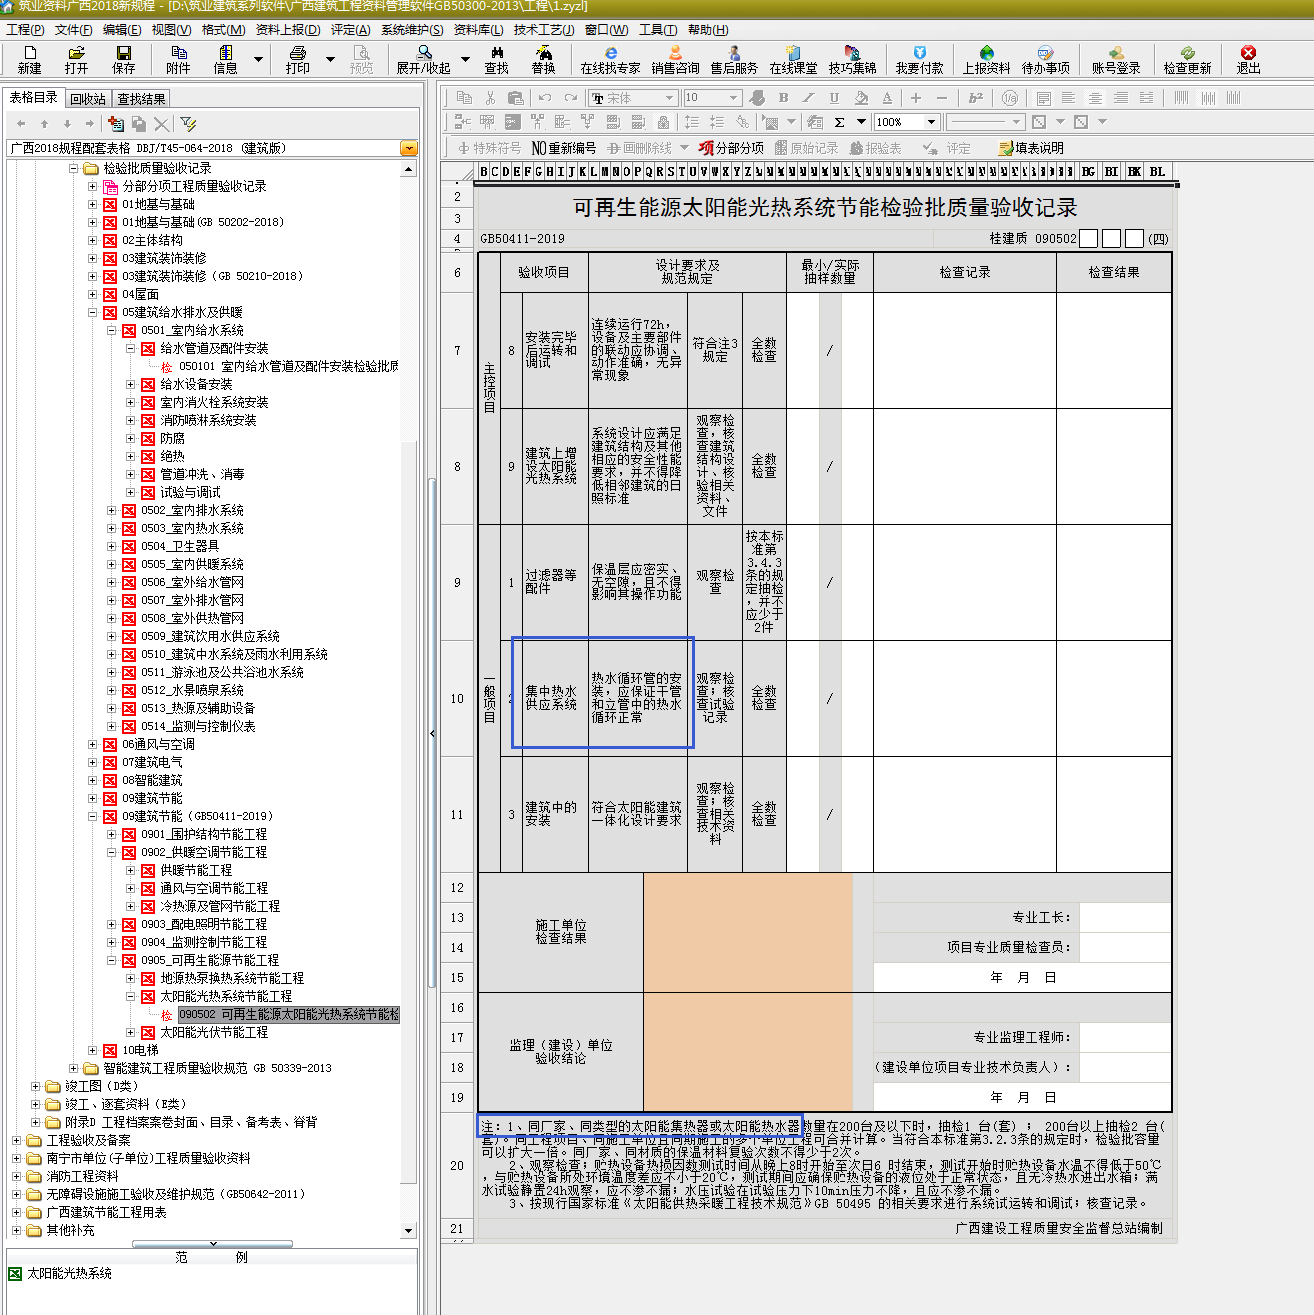Viewport: 1314px width, 1315px height.
Task: Click 检查更新 check for updates
Action: coord(1187,59)
